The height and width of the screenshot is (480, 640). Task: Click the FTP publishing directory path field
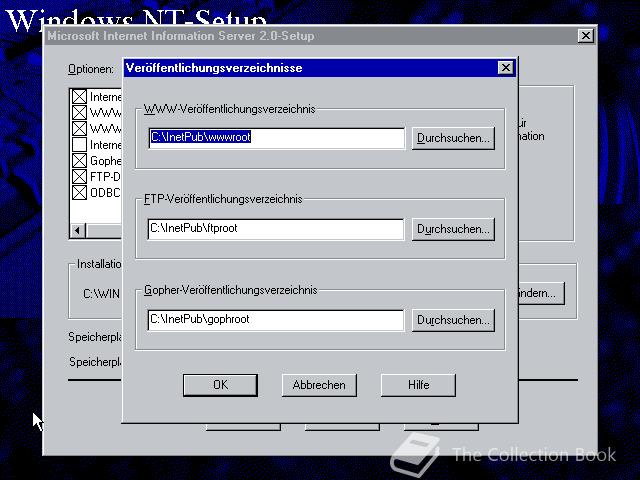click(276, 229)
